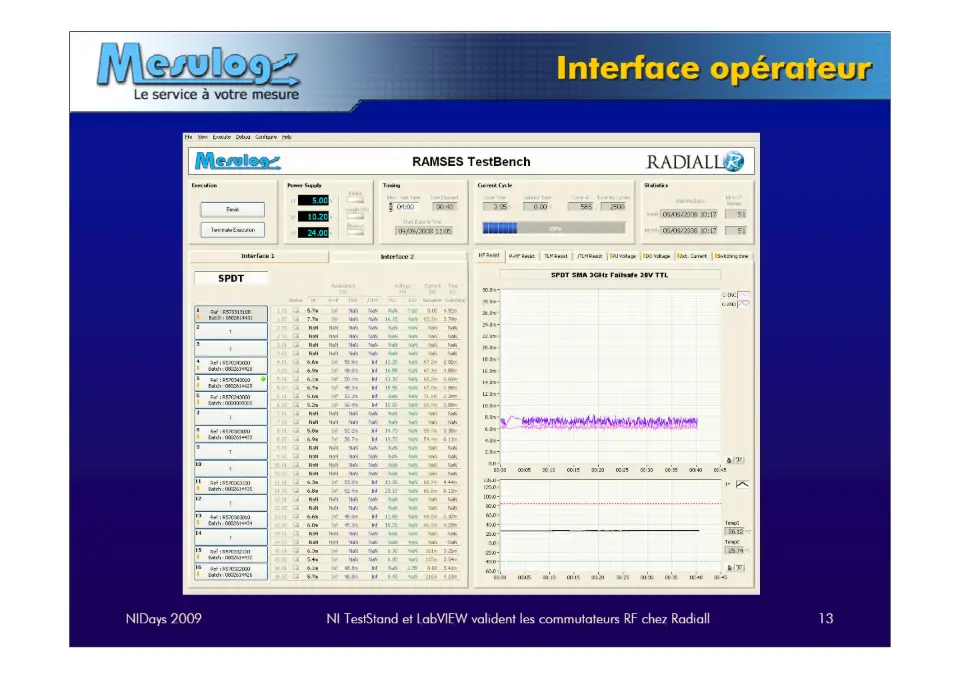Switch to the Interface 1 tab

[x=258, y=256]
